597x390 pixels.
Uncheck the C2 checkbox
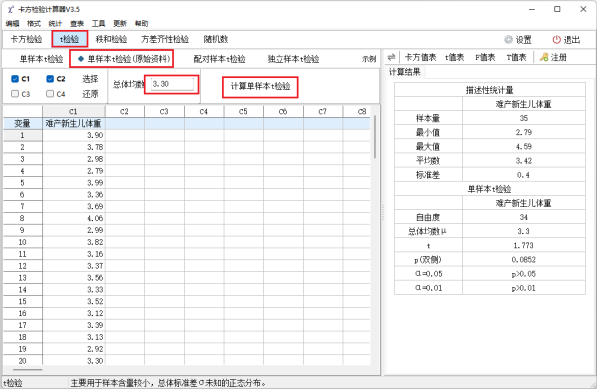point(50,79)
